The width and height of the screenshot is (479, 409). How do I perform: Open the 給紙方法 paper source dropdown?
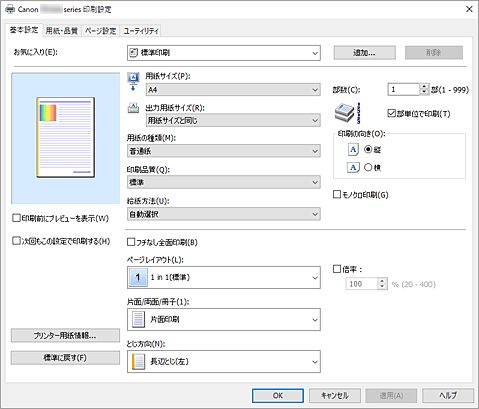pyautogui.click(x=224, y=214)
